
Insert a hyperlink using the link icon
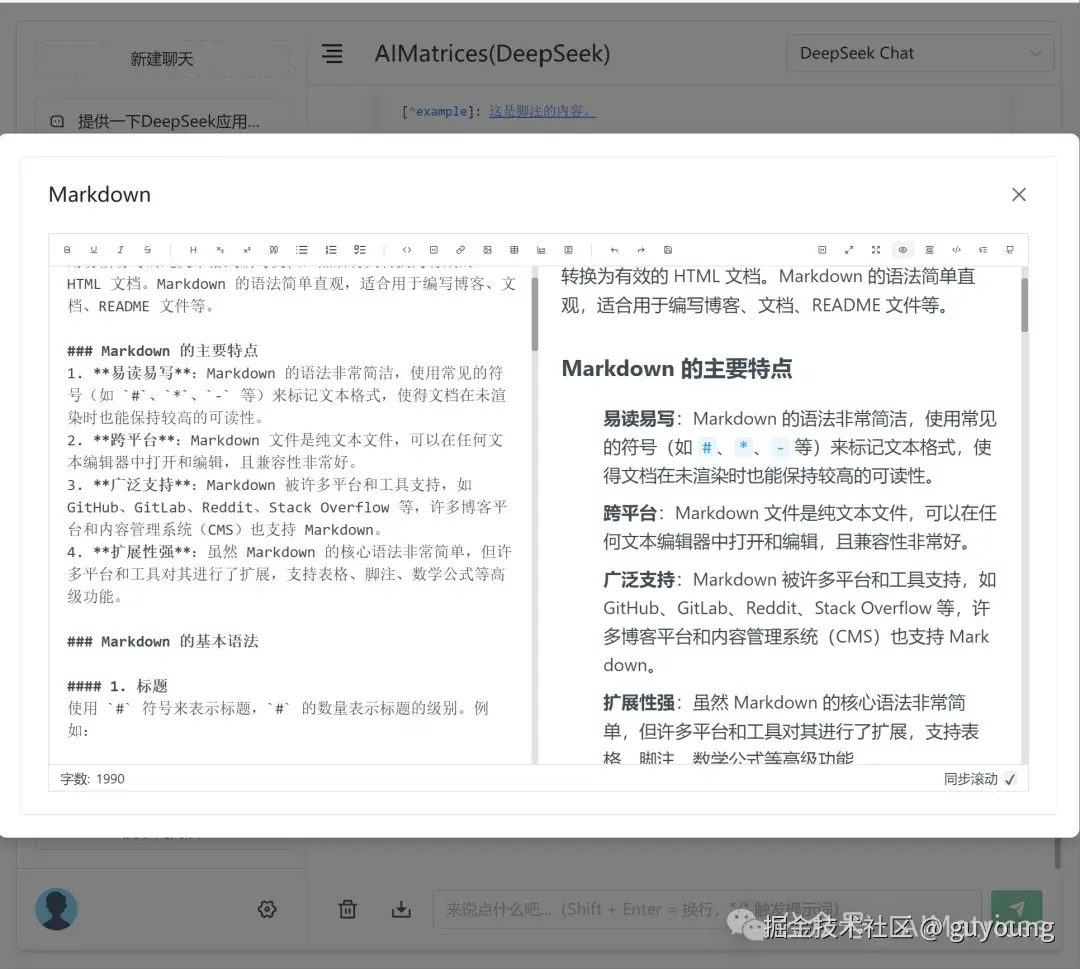460,250
